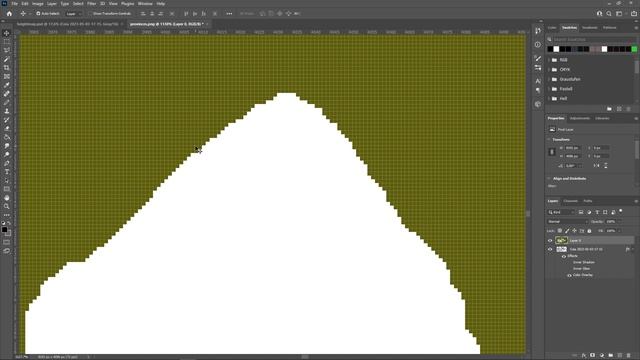This screenshot has width=640, height=360.
Task: Toggle visibility of Color Overlay effect
Action: 569,275
